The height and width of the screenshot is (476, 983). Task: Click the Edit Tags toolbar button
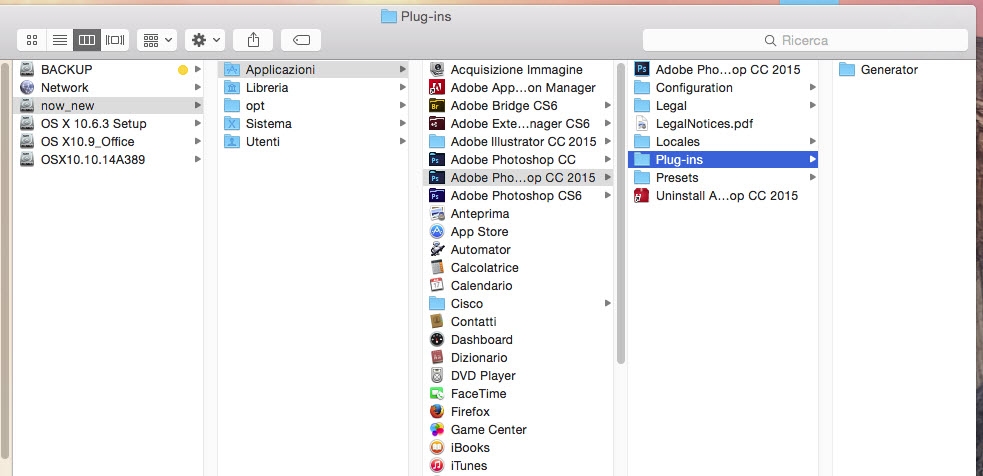(301, 39)
